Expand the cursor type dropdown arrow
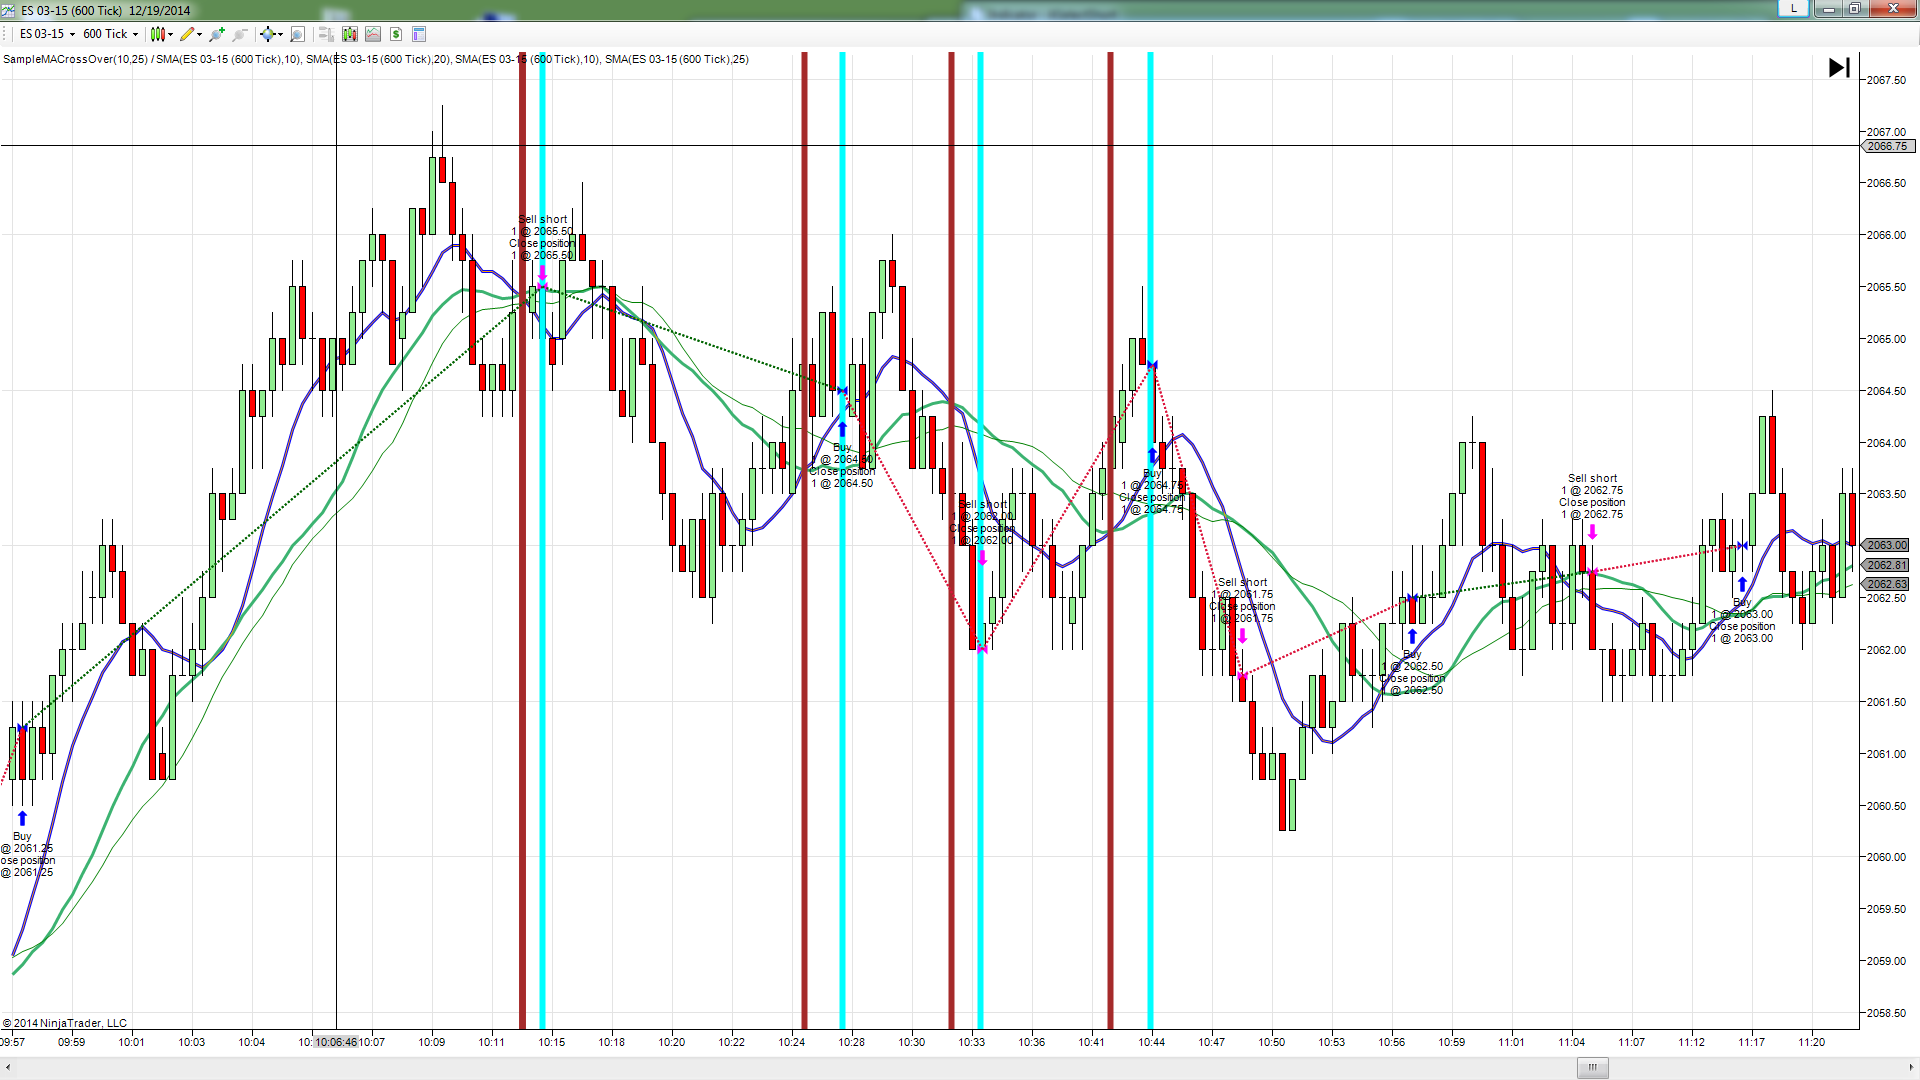Image resolution: width=1920 pixels, height=1080 pixels. (280, 34)
